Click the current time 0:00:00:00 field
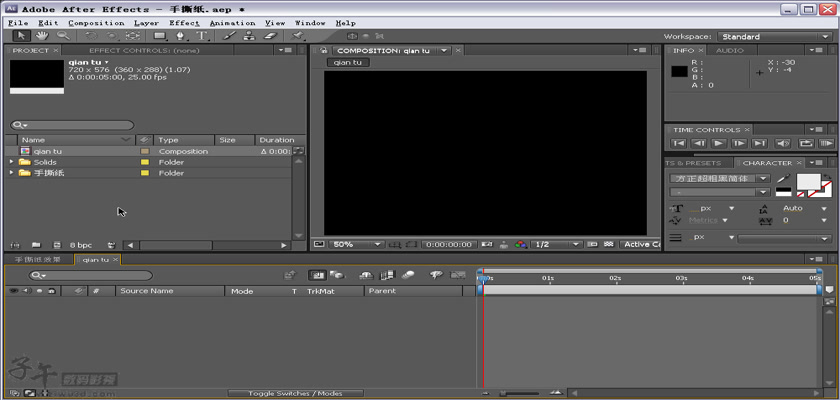This screenshot has height=400, width=840. pyautogui.click(x=450, y=244)
